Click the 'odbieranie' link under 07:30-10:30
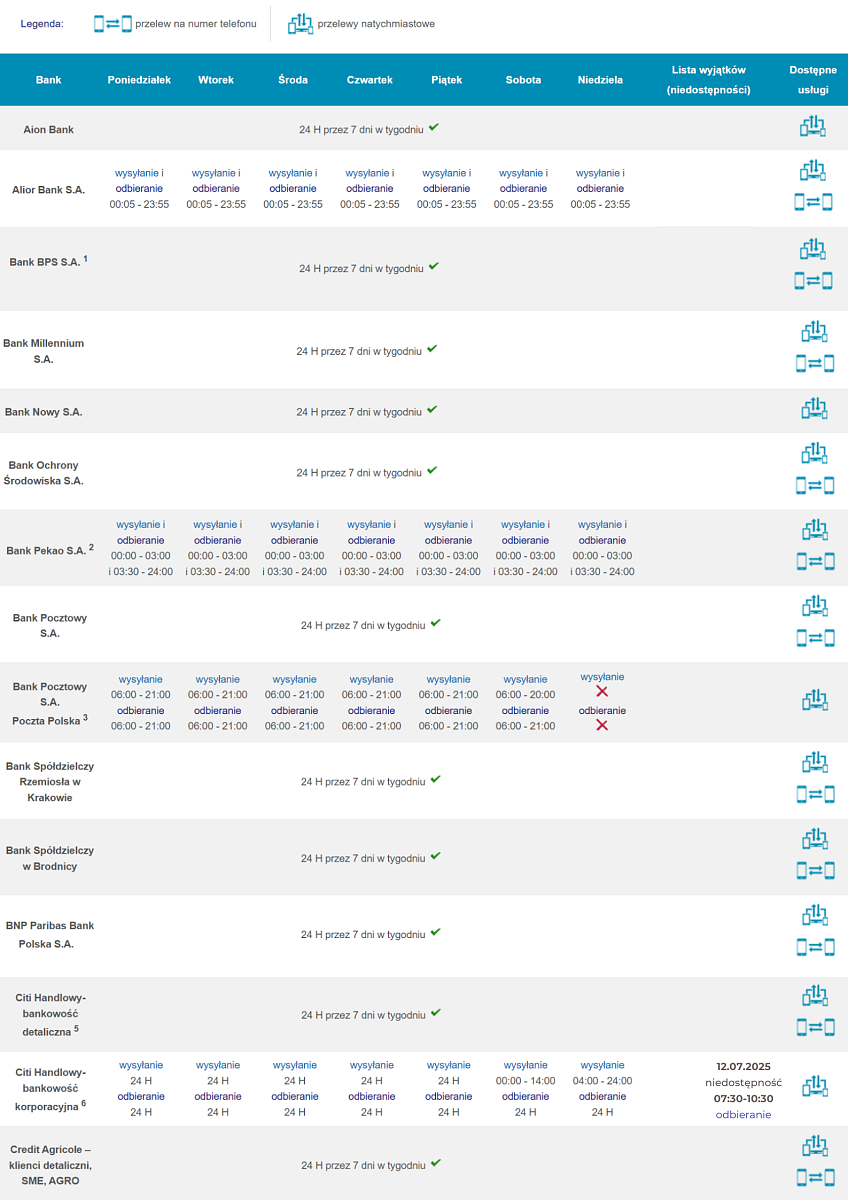 [x=743, y=1114]
